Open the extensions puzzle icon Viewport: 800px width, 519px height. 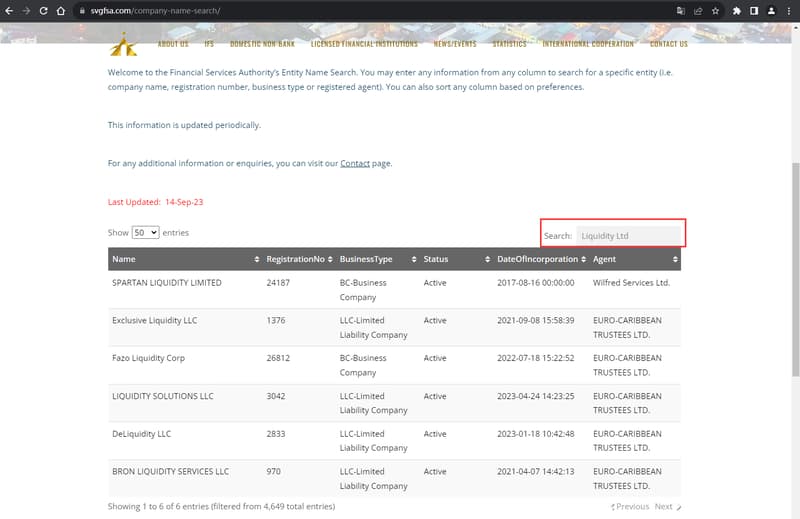pos(737,11)
